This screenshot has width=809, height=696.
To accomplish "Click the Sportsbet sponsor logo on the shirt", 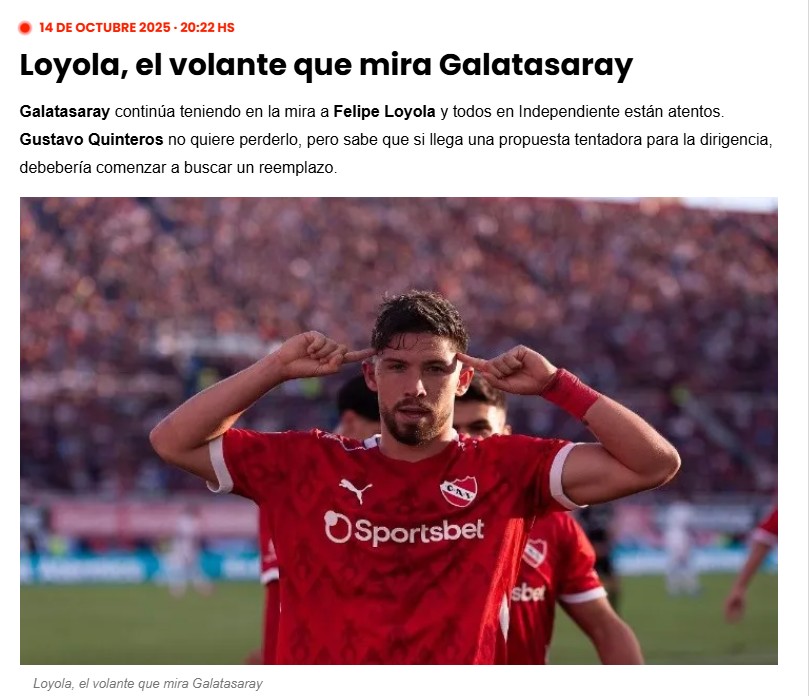I will click(x=404, y=529).
